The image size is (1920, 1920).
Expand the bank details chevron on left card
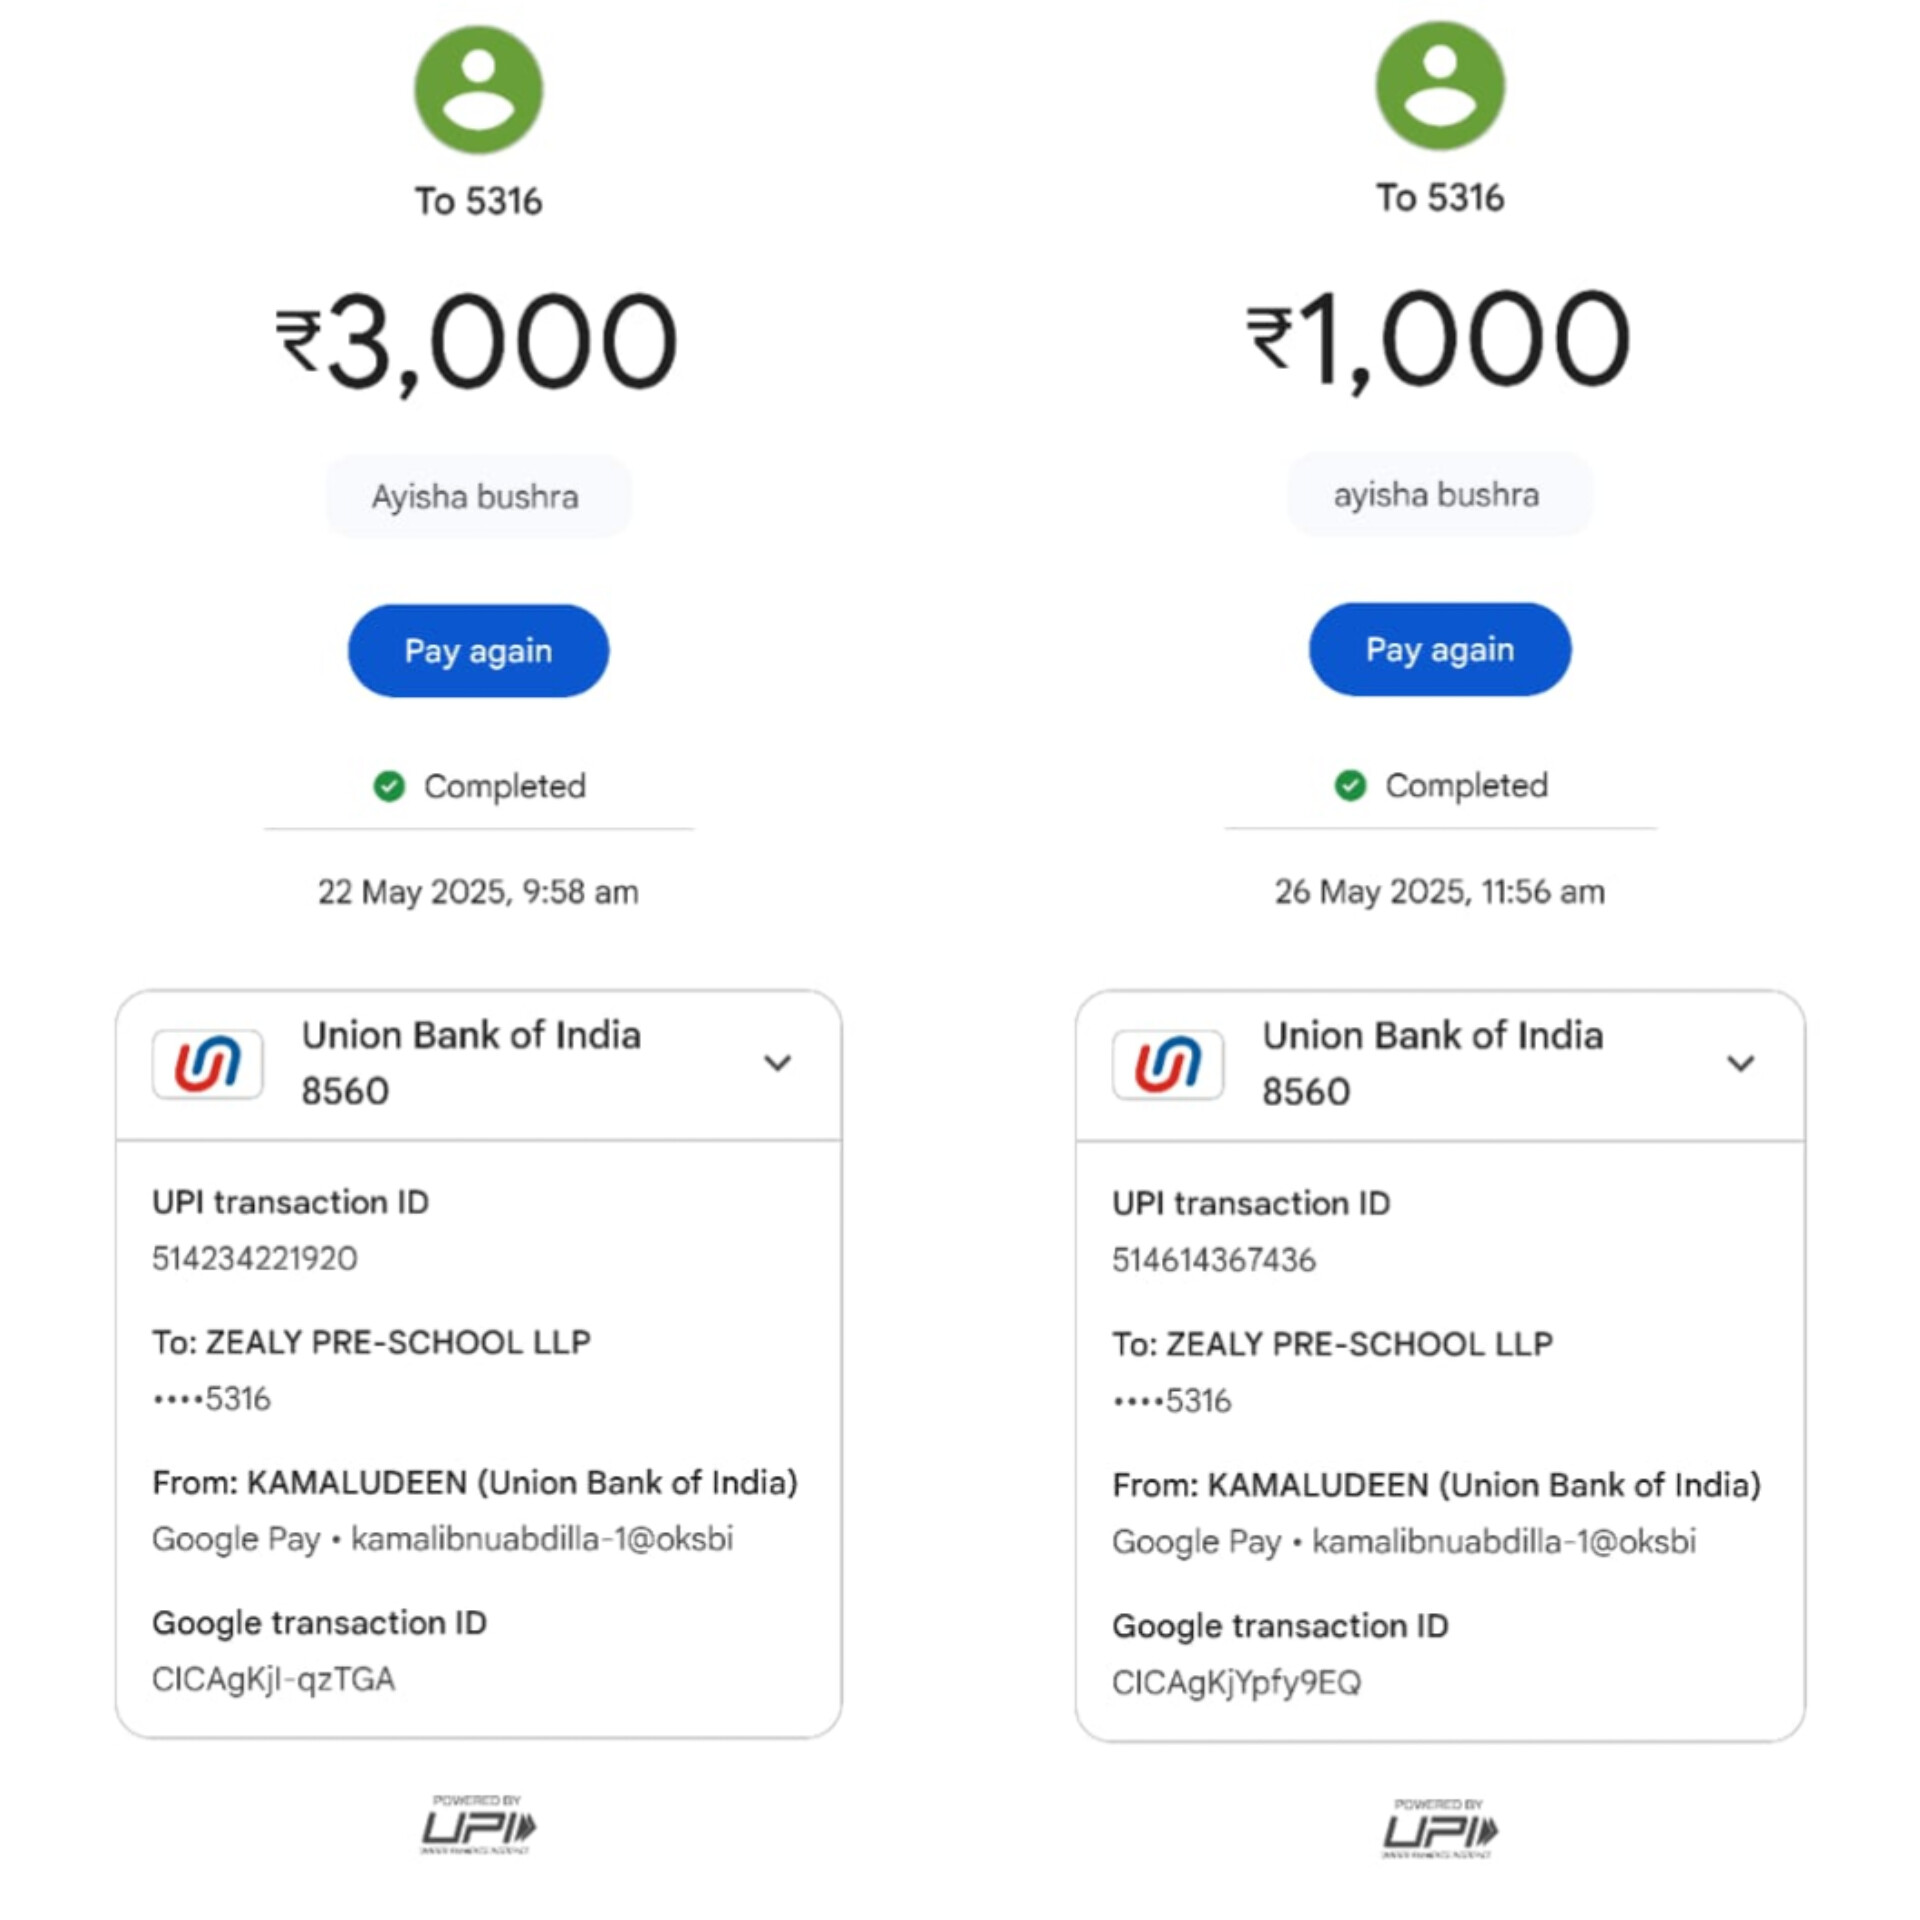[x=777, y=1062]
